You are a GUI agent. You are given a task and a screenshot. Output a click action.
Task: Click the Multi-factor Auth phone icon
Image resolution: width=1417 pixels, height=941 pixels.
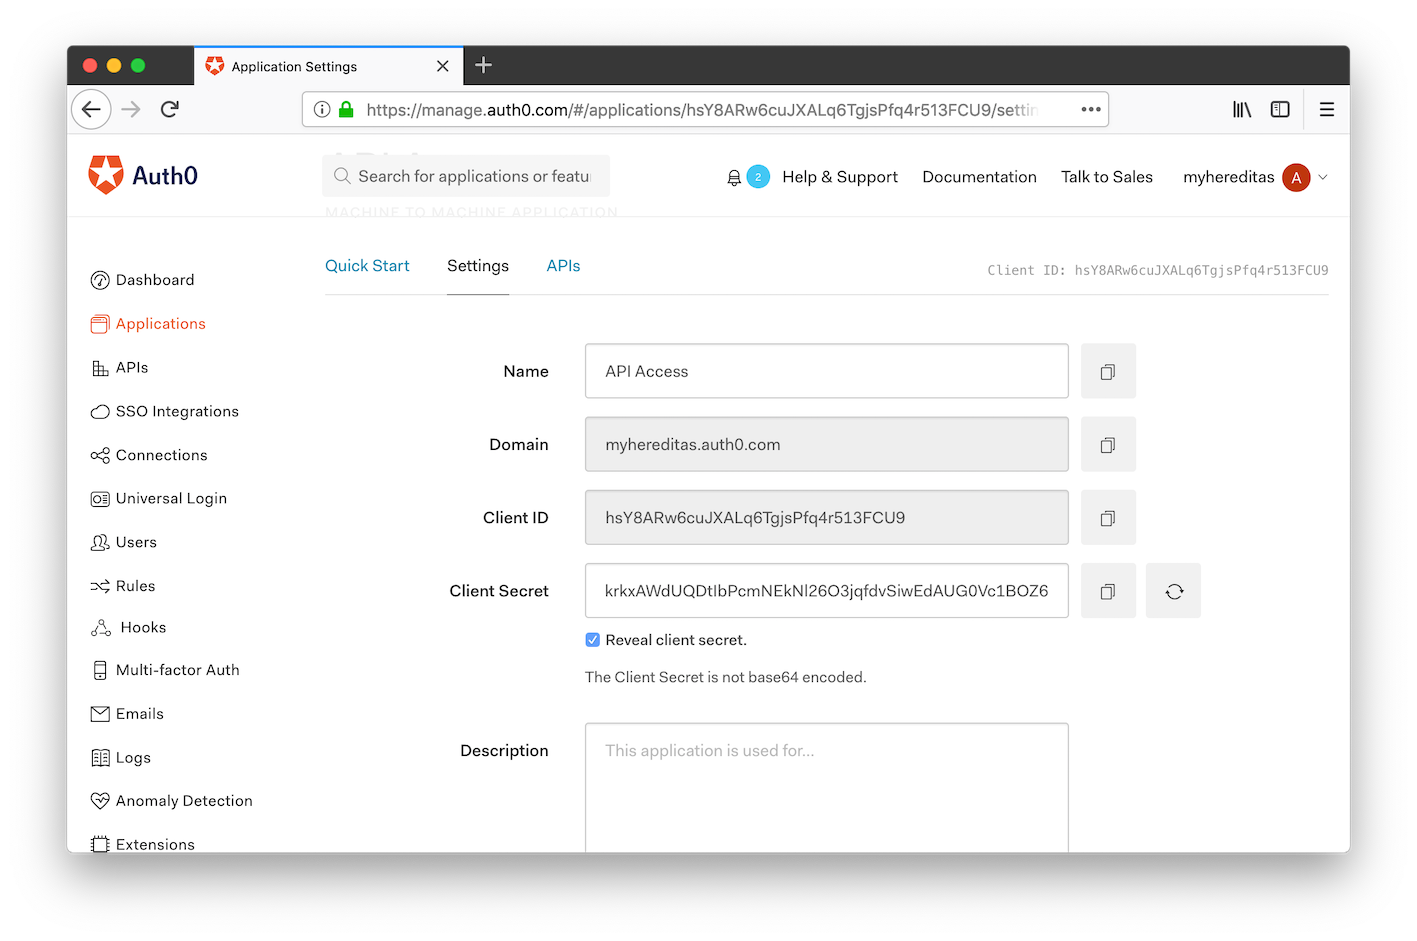[x=100, y=670]
